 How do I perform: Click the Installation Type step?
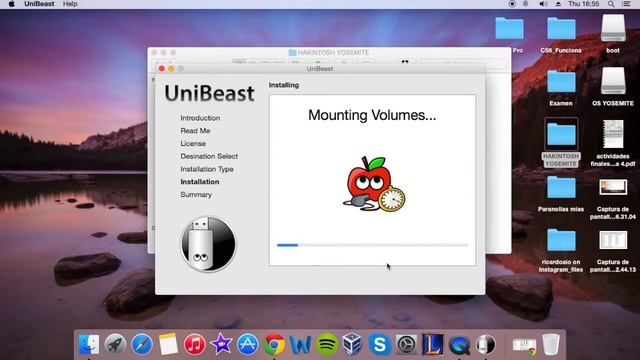[x=207, y=169]
